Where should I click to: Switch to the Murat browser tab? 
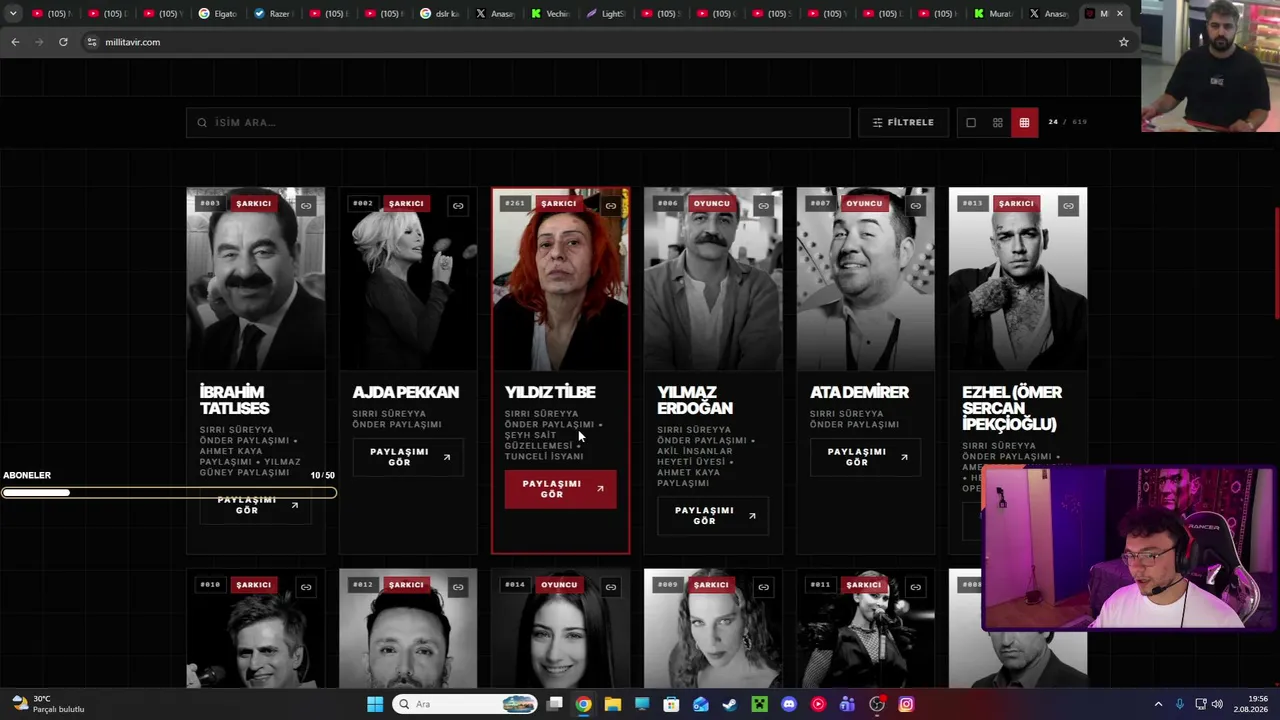coord(994,14)
